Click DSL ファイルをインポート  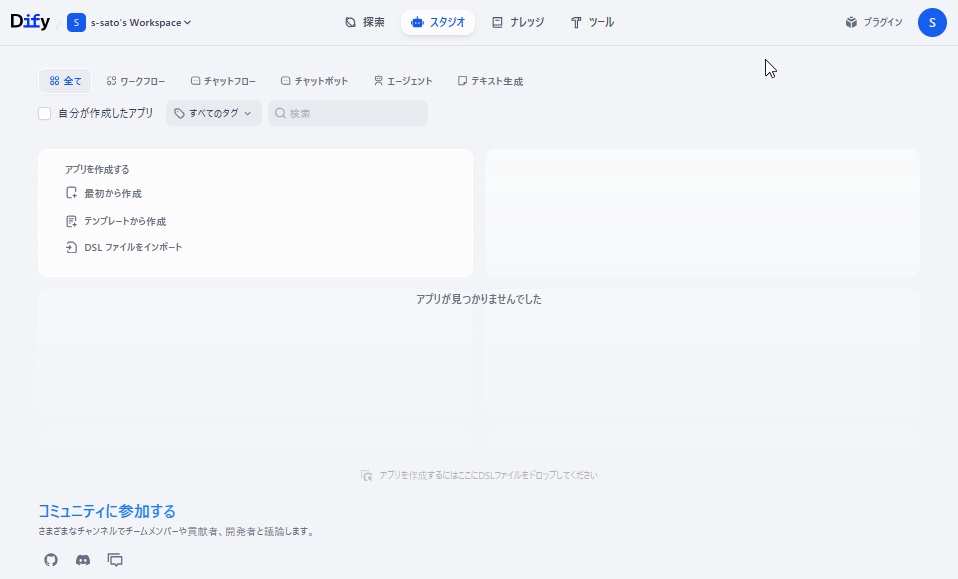coord(132,247)
